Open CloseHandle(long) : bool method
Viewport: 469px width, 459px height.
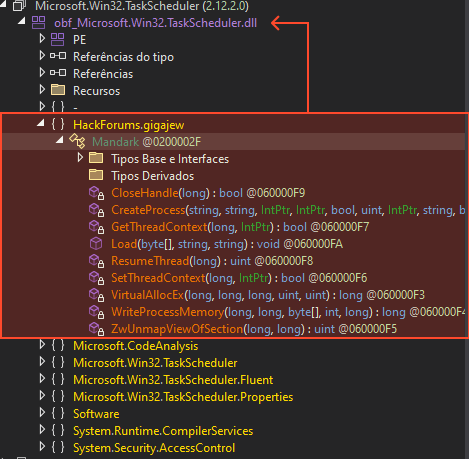[208, 193]
